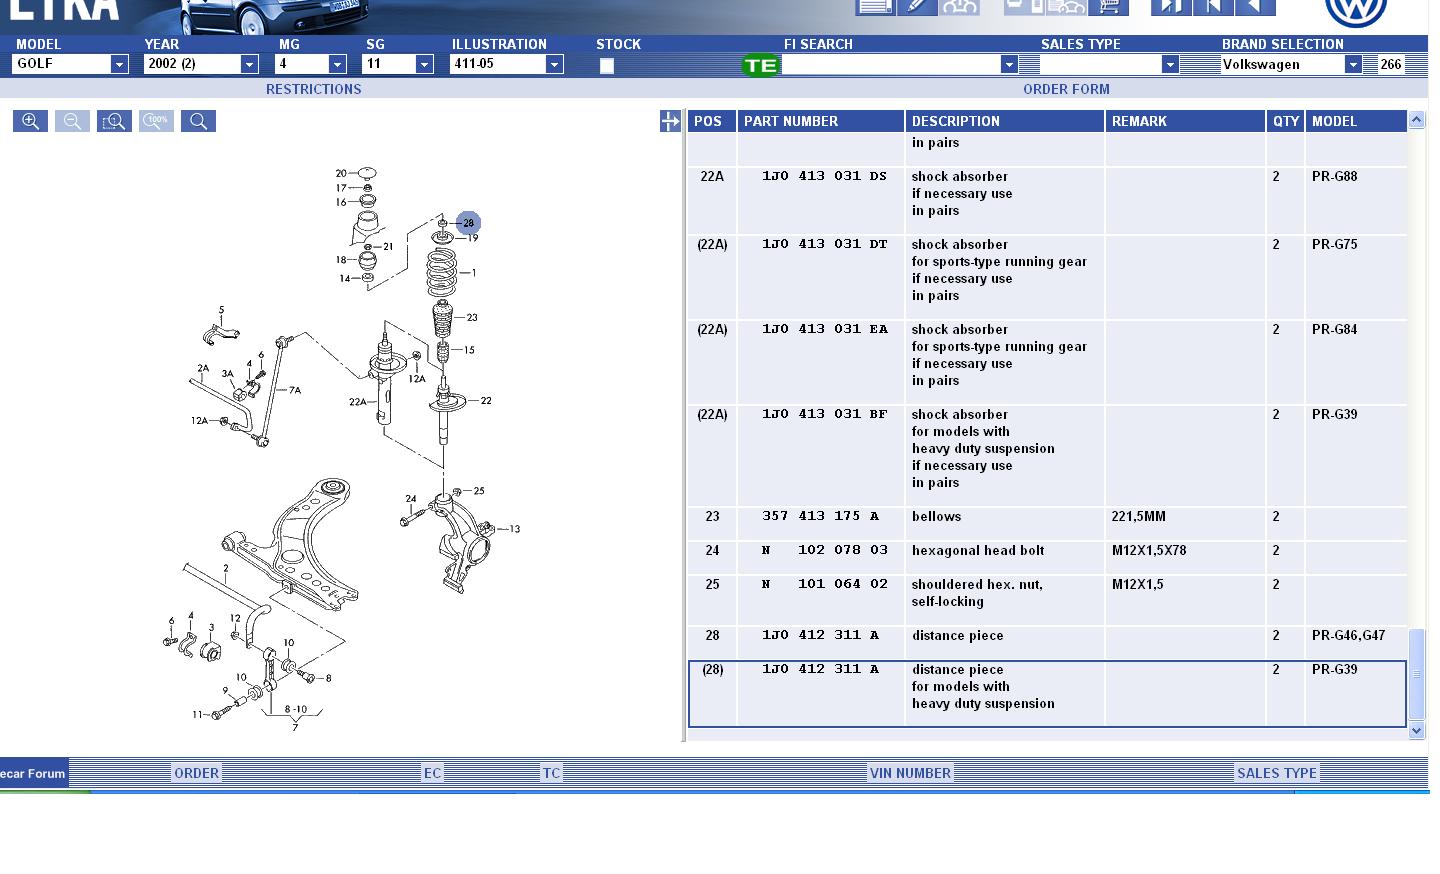Click the panel splitter arrow icon
Viewport: 1440px width, 874px height.
tap(670, 121)
